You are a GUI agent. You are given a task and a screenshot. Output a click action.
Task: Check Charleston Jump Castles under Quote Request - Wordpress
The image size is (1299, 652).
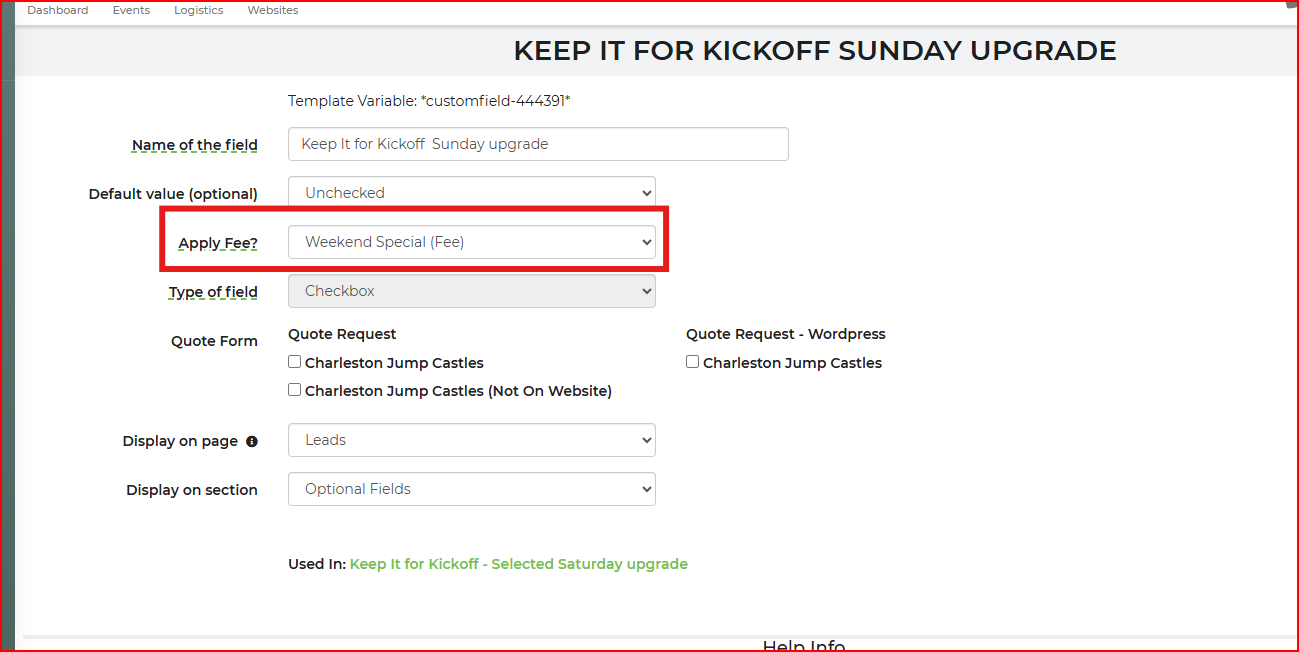pyautogui.click(x=692, y=362)
